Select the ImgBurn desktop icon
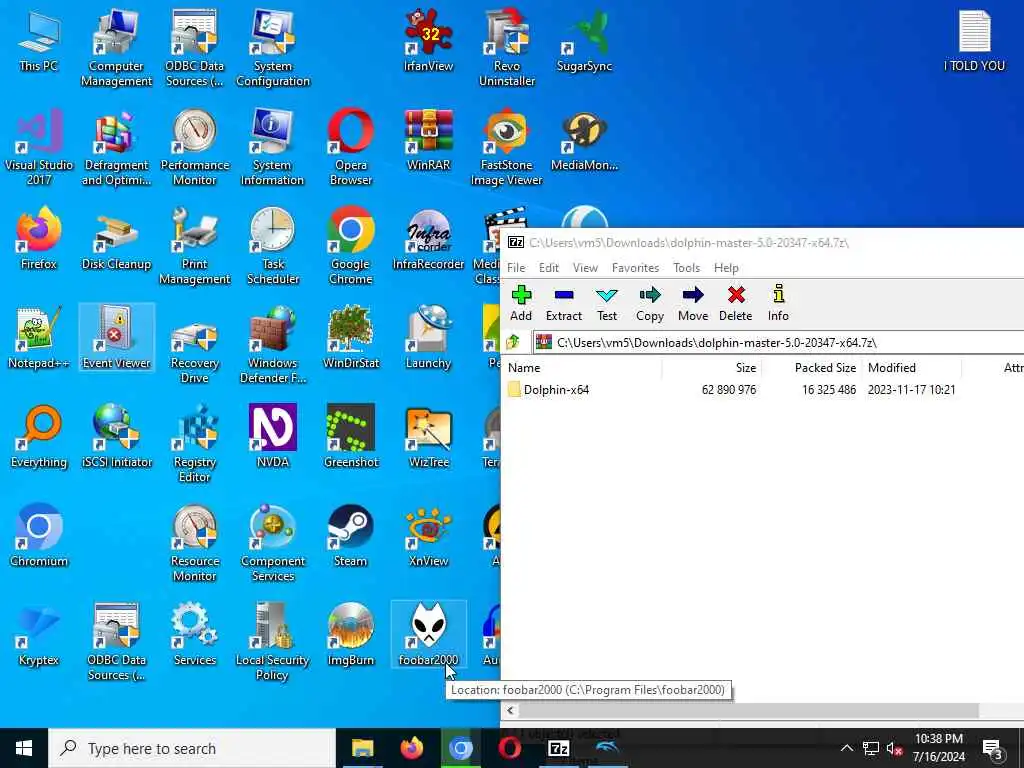The width and height of the screenshot is (1024, 768). pyautogui.click(x=351, y=635)
